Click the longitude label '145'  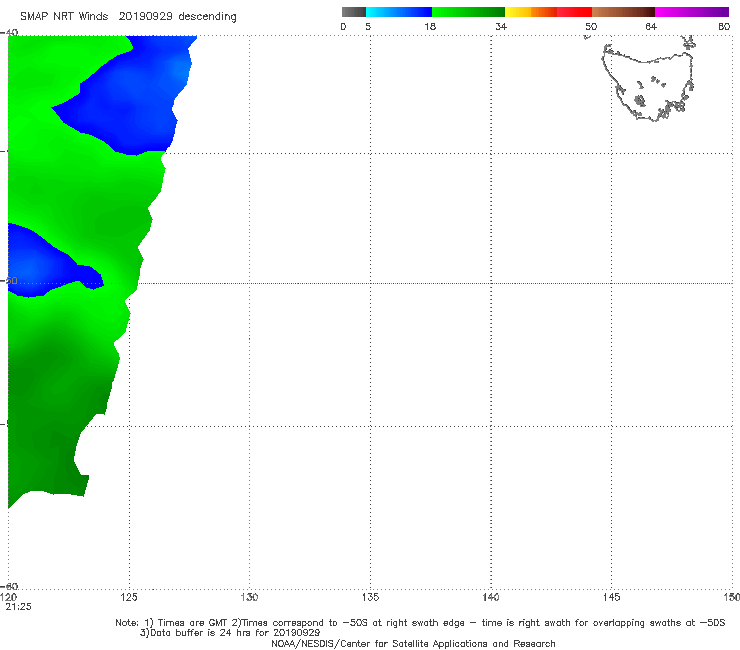(612, 598)
